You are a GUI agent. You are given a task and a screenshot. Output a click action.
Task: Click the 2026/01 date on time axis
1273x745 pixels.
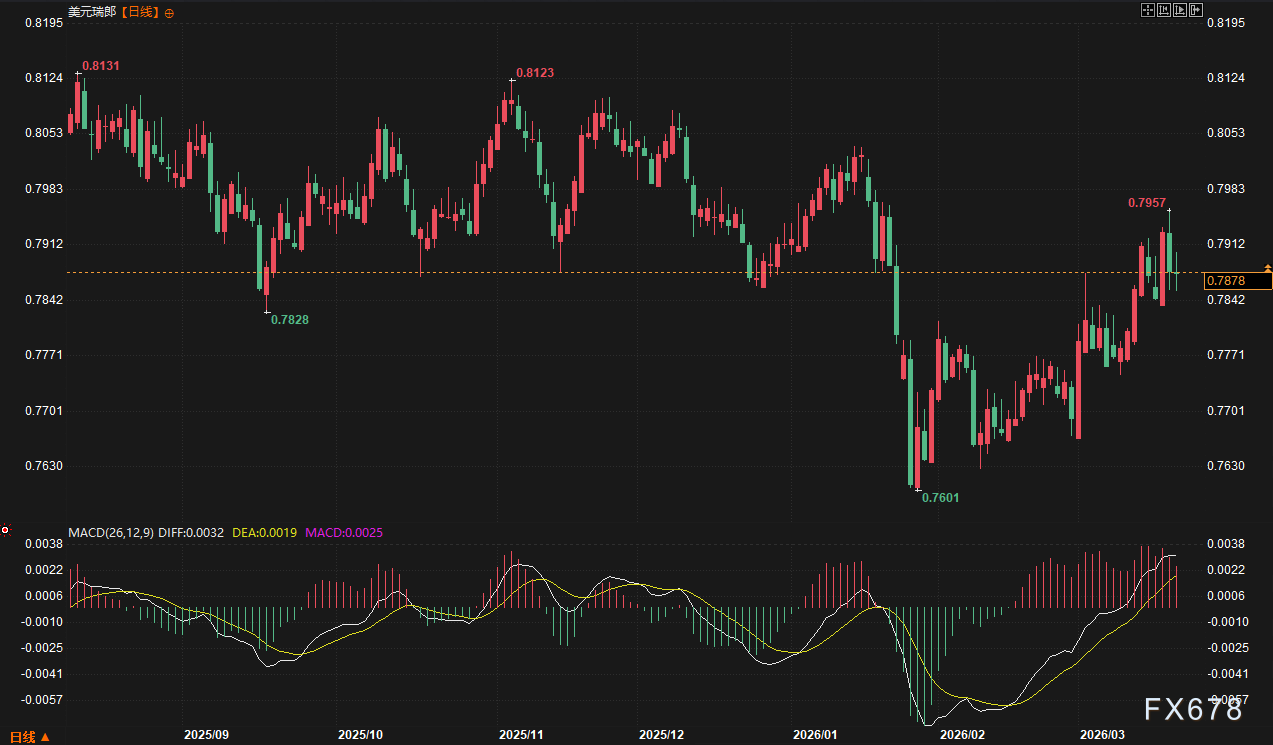coord(814,734)
